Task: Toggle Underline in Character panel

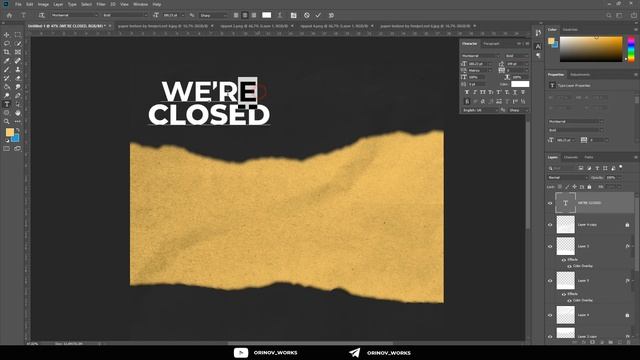Action: coord(515,93)
